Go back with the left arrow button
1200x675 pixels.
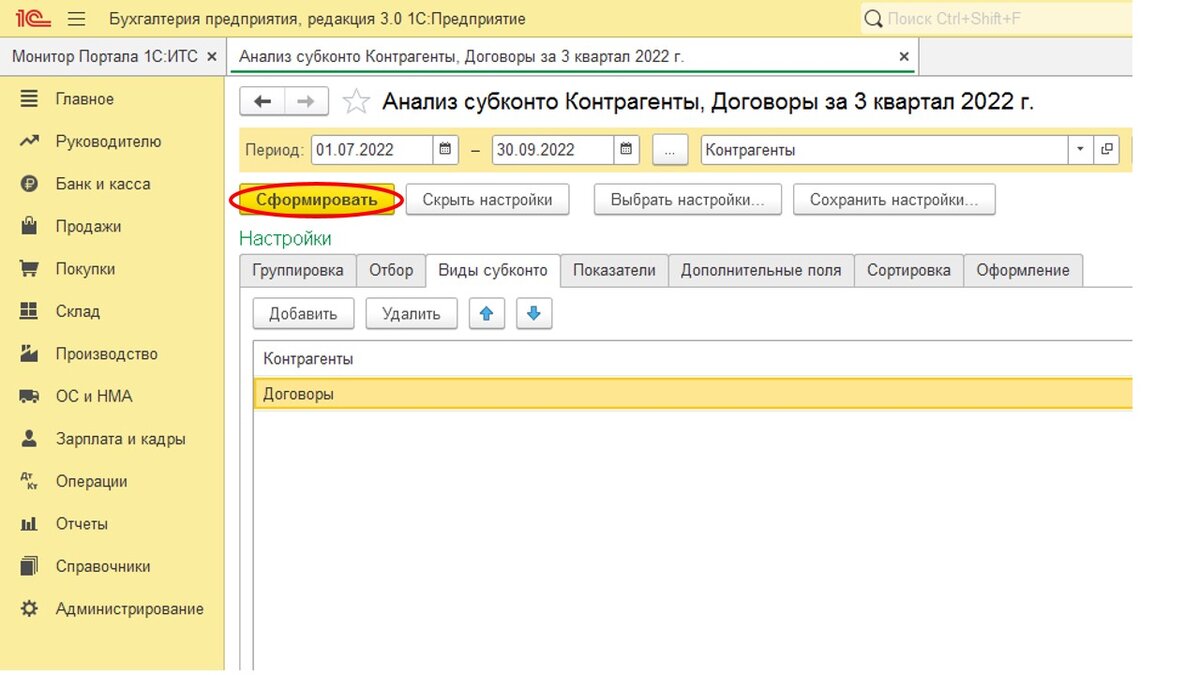pos(262,101)
